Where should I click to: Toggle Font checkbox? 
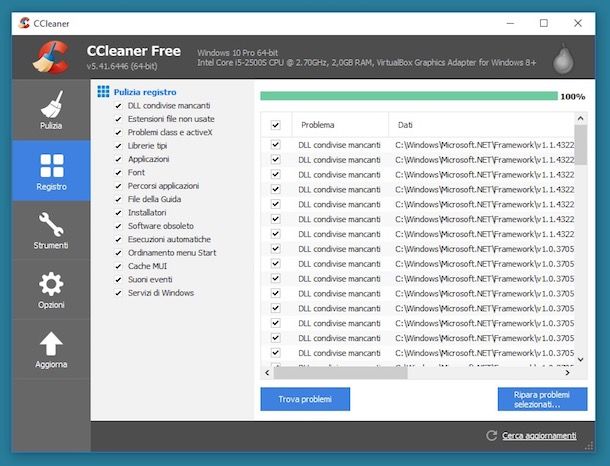pos(118,173)
